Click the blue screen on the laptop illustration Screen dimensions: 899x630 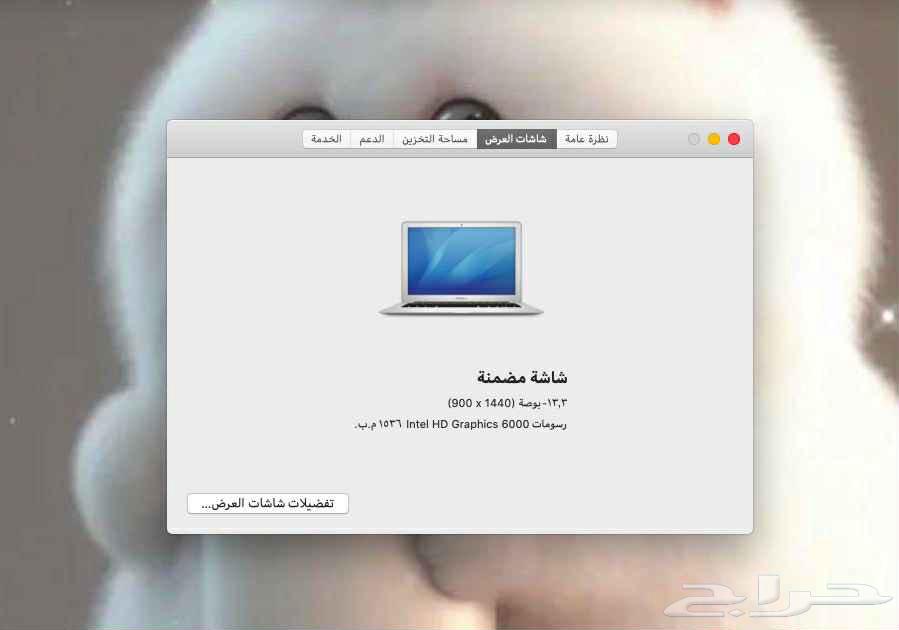[461, 260]
